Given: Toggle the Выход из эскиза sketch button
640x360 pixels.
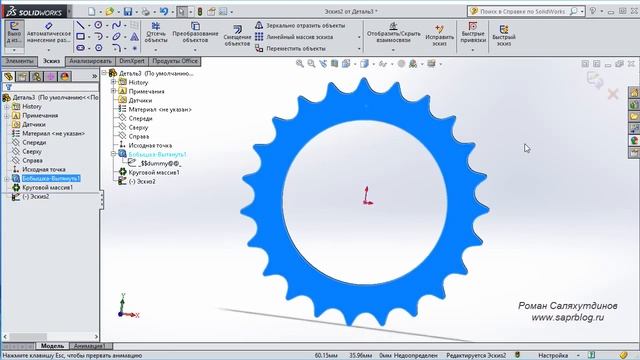Looking at the screenshot, I should click(x=14, y=33).
